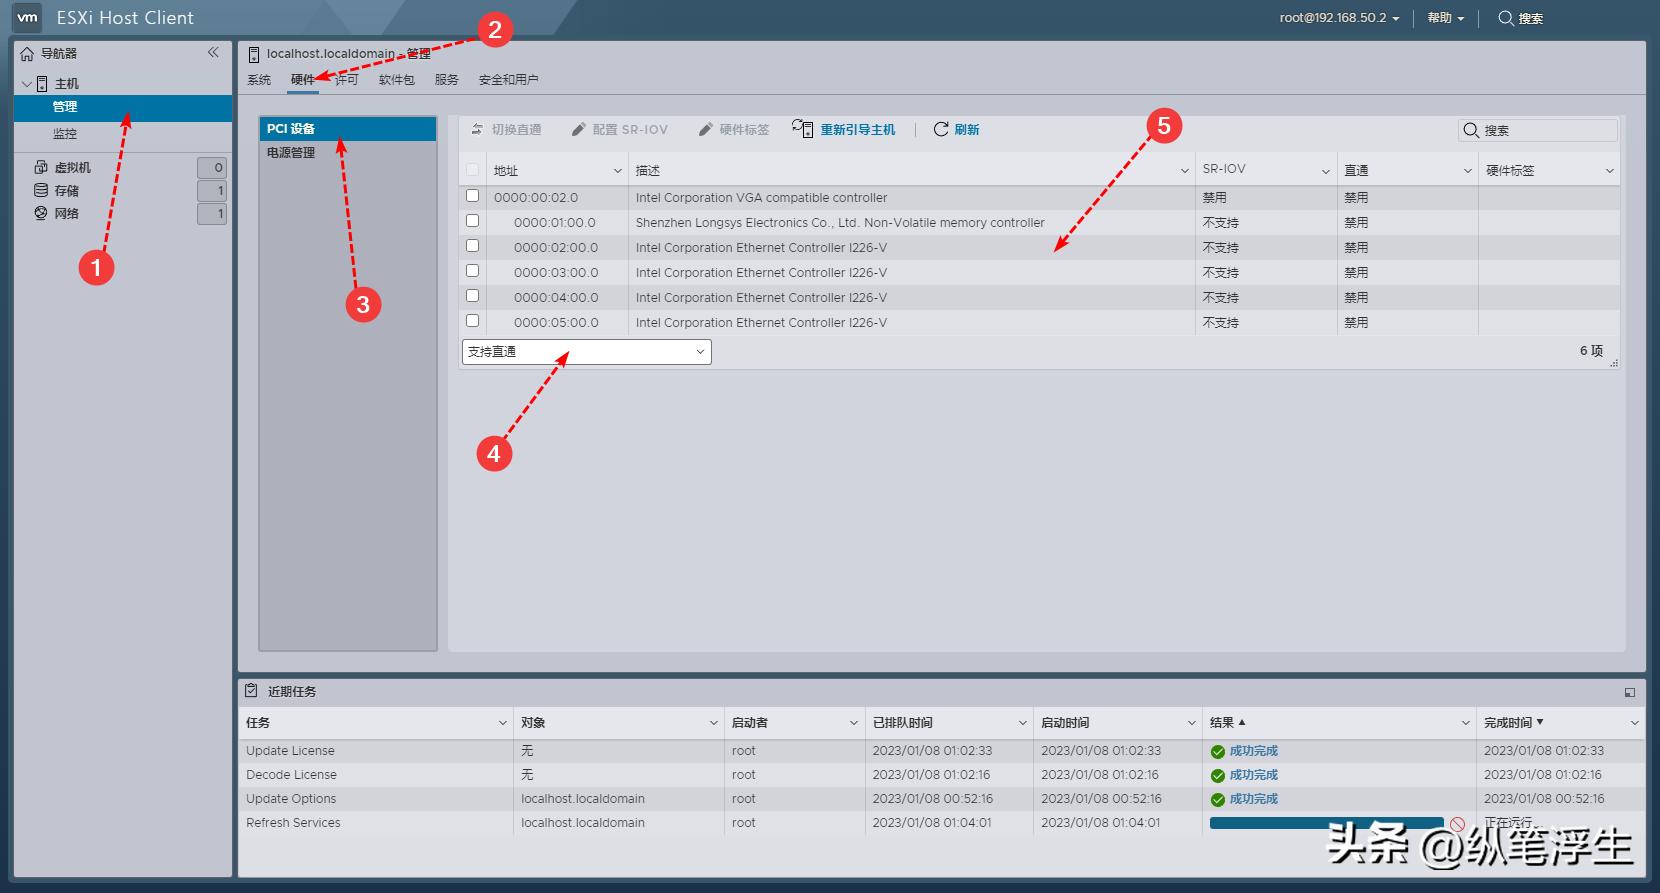
Task: Click the Refresh Services progress bar
Action: click(x=1326, y=823)
